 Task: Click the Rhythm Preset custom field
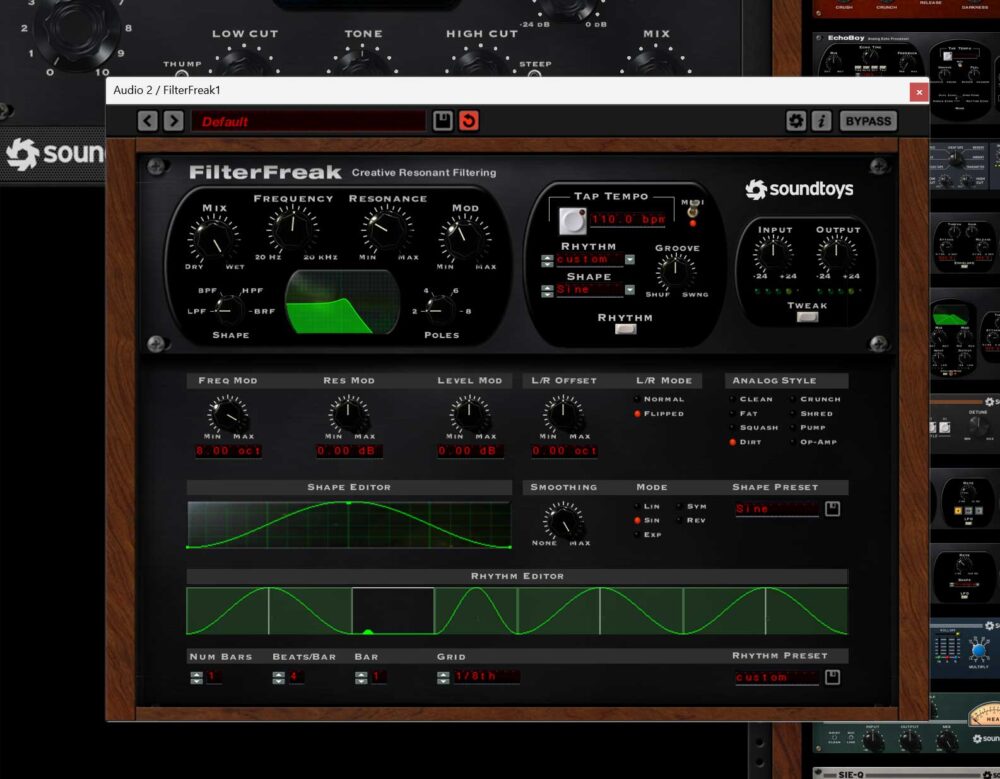(x=776, y=678)
